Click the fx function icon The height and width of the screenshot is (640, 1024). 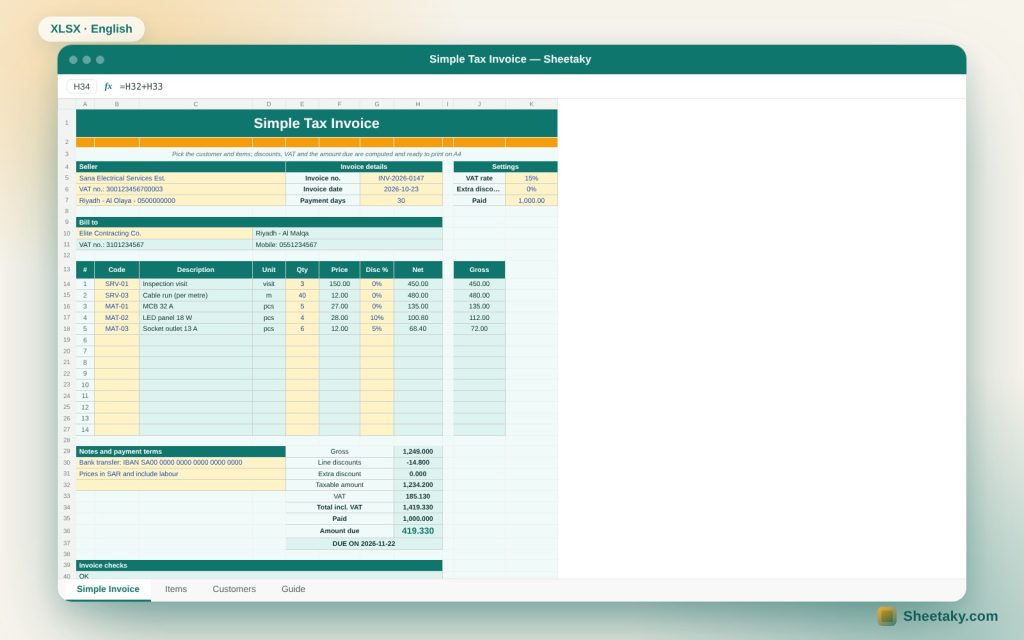click(108, 86)
